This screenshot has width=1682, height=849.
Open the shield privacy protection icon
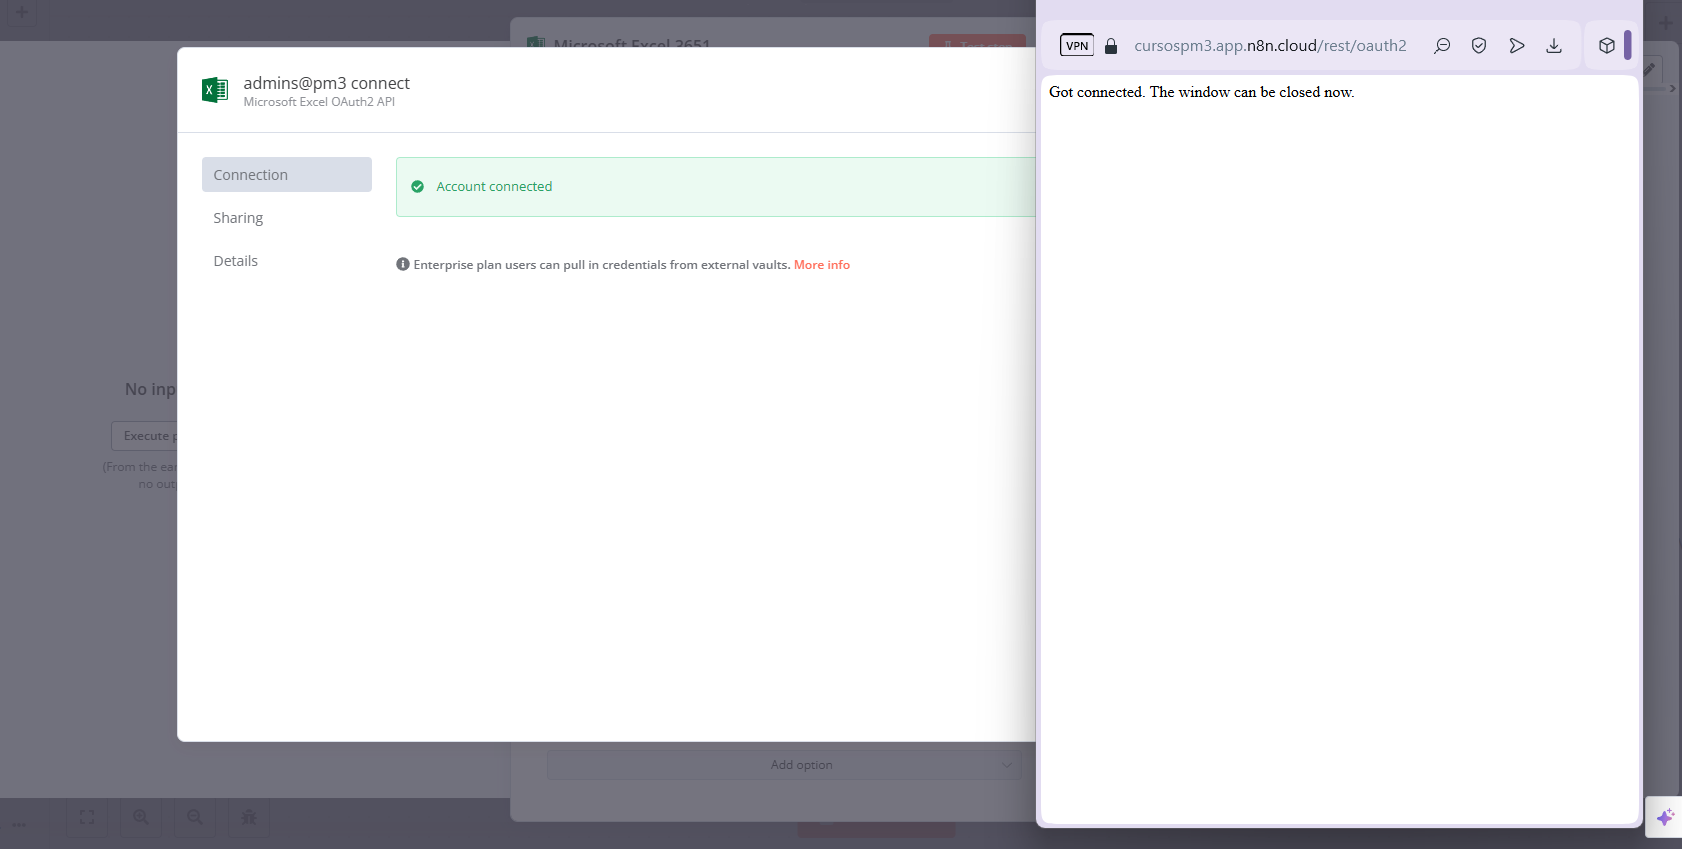[x=1479, y=46]
